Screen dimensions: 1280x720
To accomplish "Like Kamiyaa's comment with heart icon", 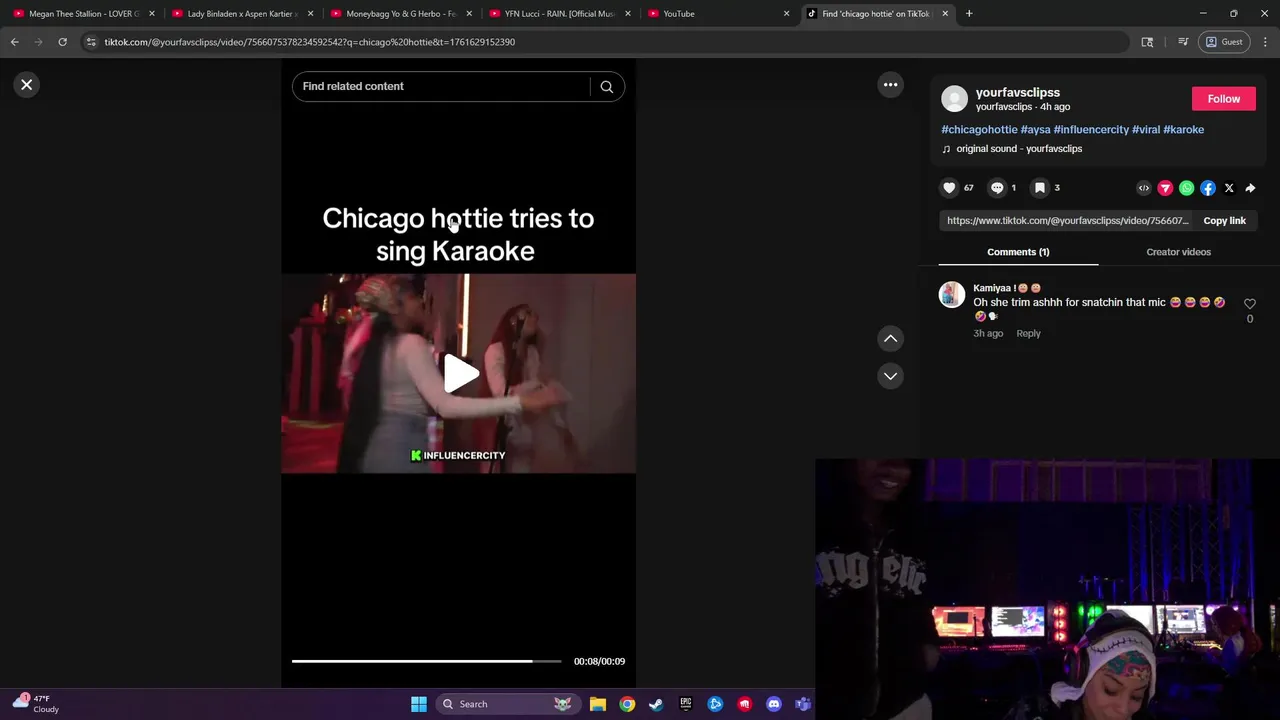I will coord(1249,304).
